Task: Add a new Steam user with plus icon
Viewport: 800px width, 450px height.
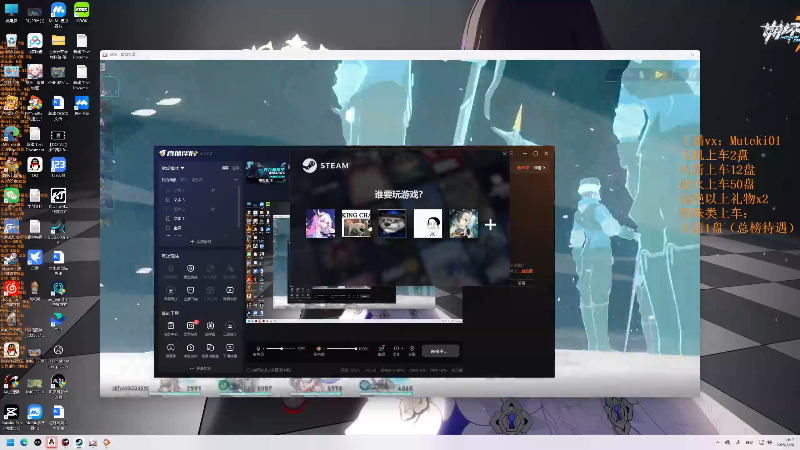Action: (490, 224)
